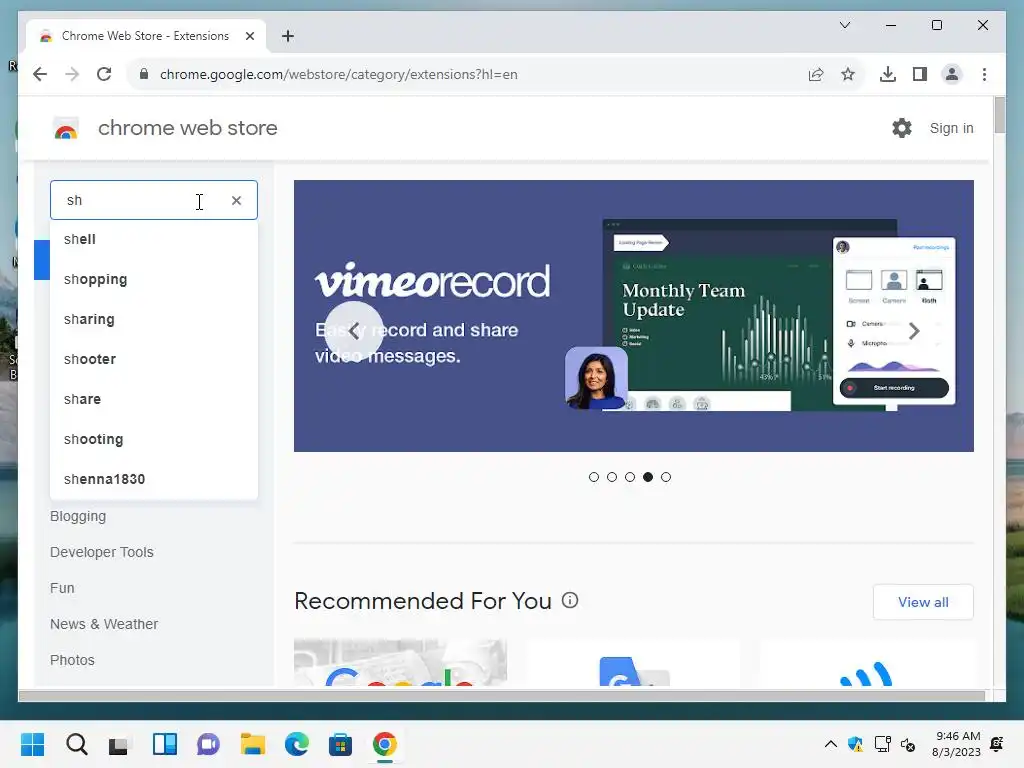Click the chrome web store logo
The width and height of the screenshot is (1024, 768).
pos(65,129)
